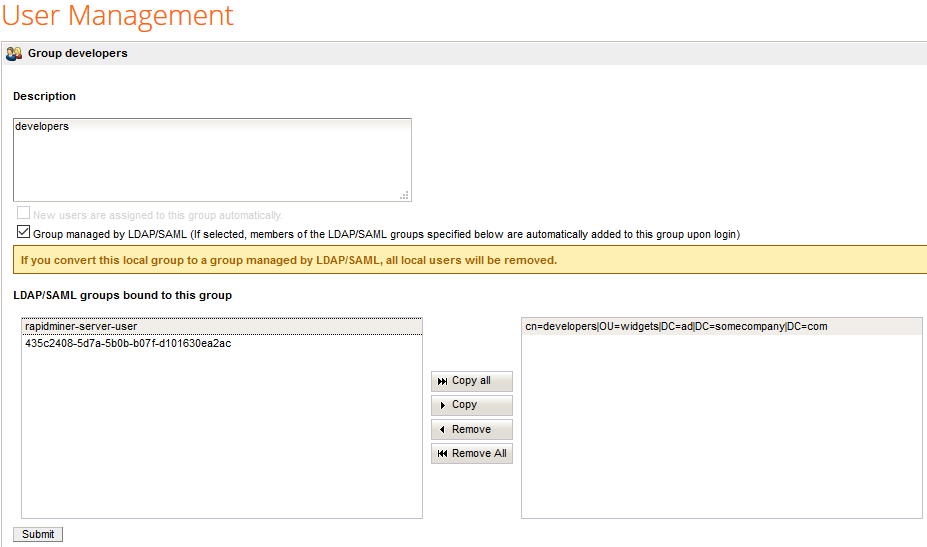Viewport: 927px width, 547px height.
Task: Uncheck Group managed by LDAP/SAML checkbox
Action: (23, 232)
